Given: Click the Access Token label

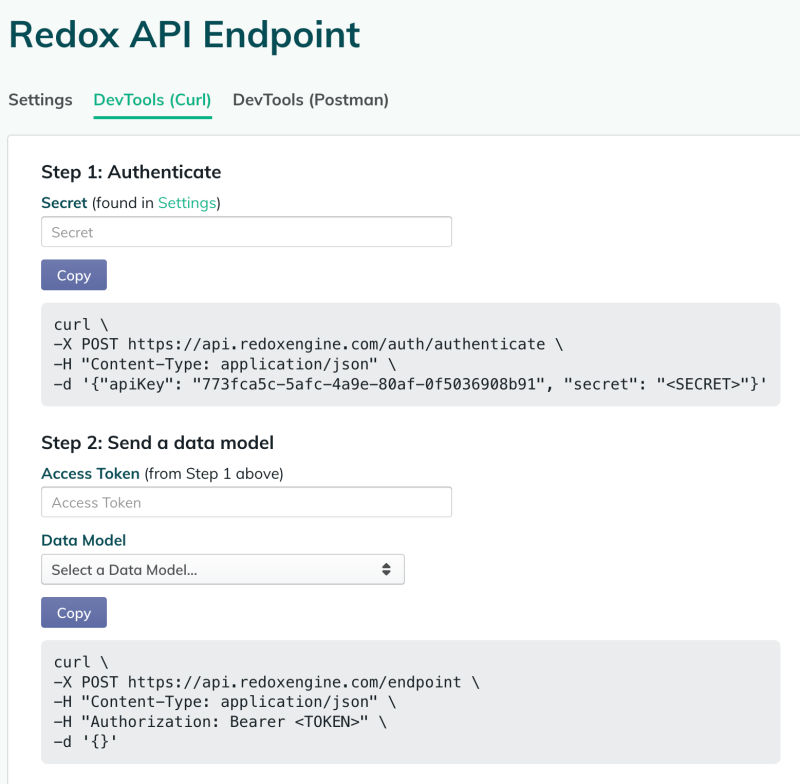Looking at the screenshot, I should 90,474.
